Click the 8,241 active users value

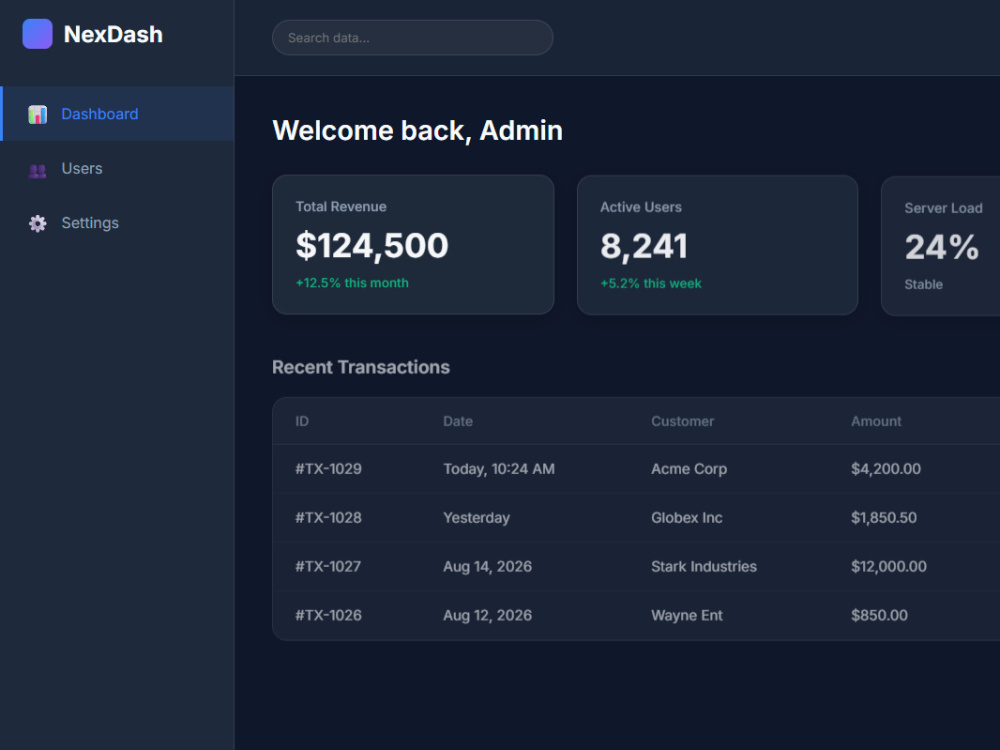(x=644, y=246)
